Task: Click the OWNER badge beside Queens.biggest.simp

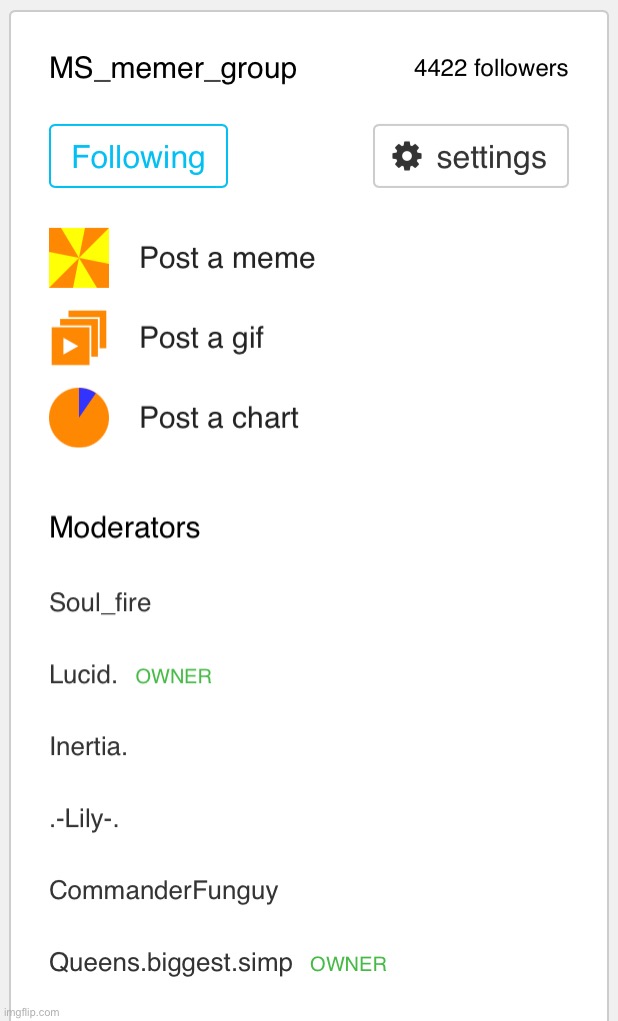Action: pos(348,964)
